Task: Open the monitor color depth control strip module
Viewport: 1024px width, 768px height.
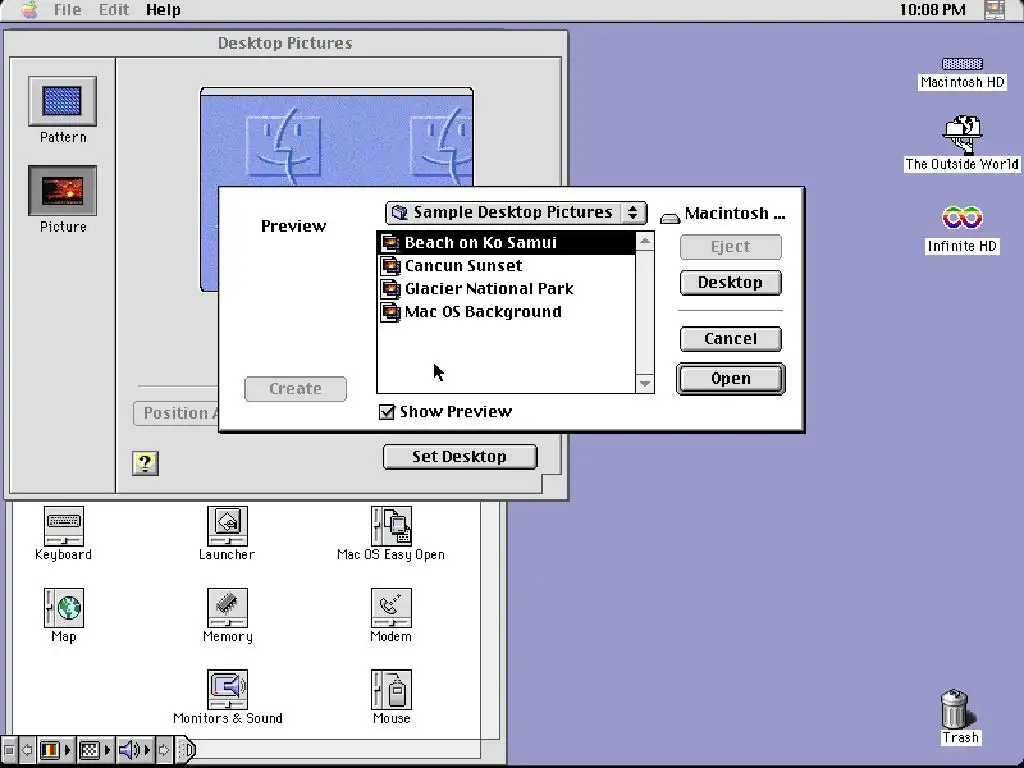Action: point(55,750)
